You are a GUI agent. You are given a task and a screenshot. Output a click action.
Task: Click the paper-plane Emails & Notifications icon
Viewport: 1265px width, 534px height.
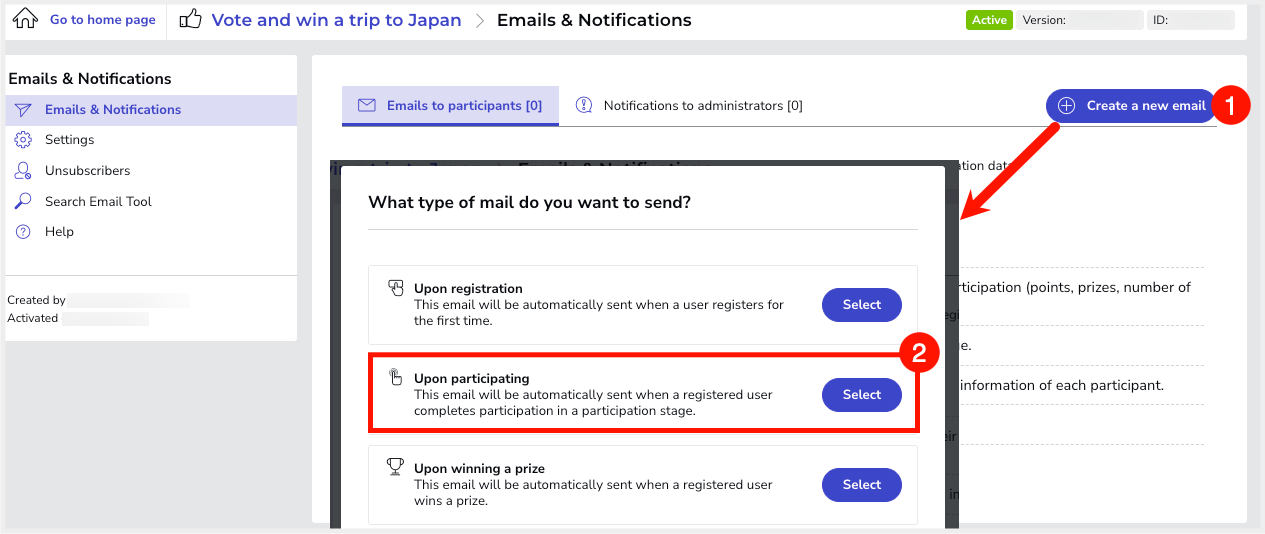coord(24,110)
